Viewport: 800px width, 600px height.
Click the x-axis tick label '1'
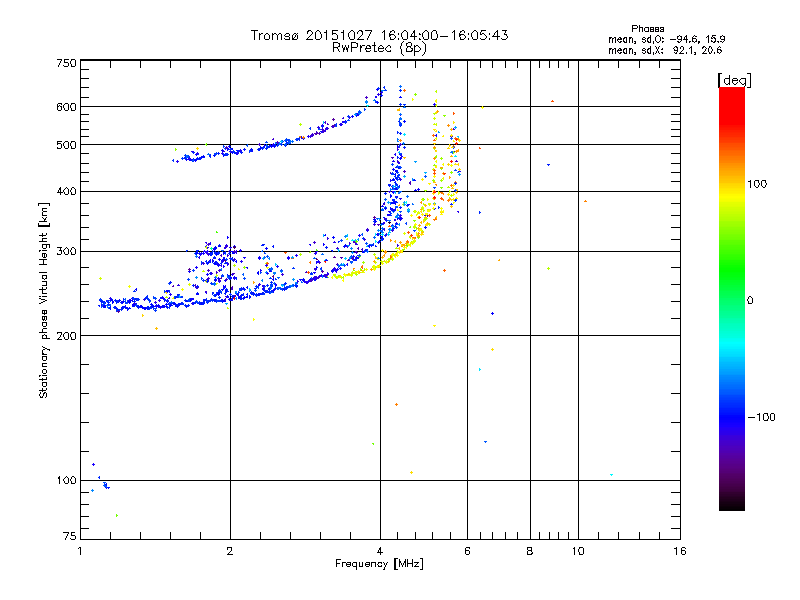click(x=80, y=551)
